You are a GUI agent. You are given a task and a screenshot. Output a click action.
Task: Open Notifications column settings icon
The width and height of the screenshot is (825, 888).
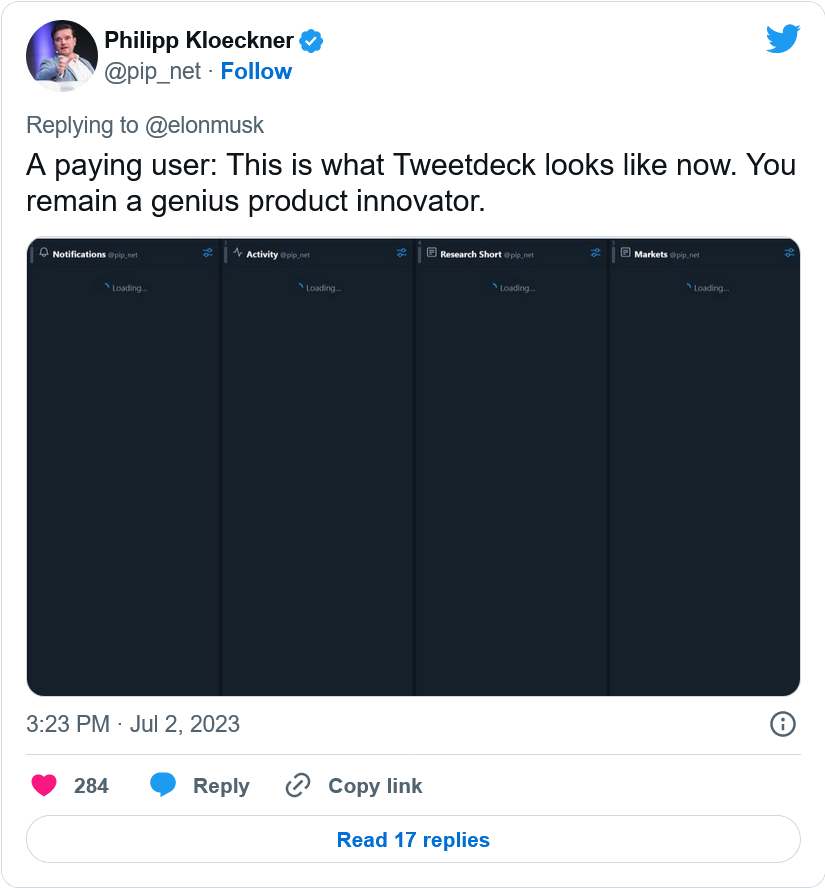coord(207,254)
